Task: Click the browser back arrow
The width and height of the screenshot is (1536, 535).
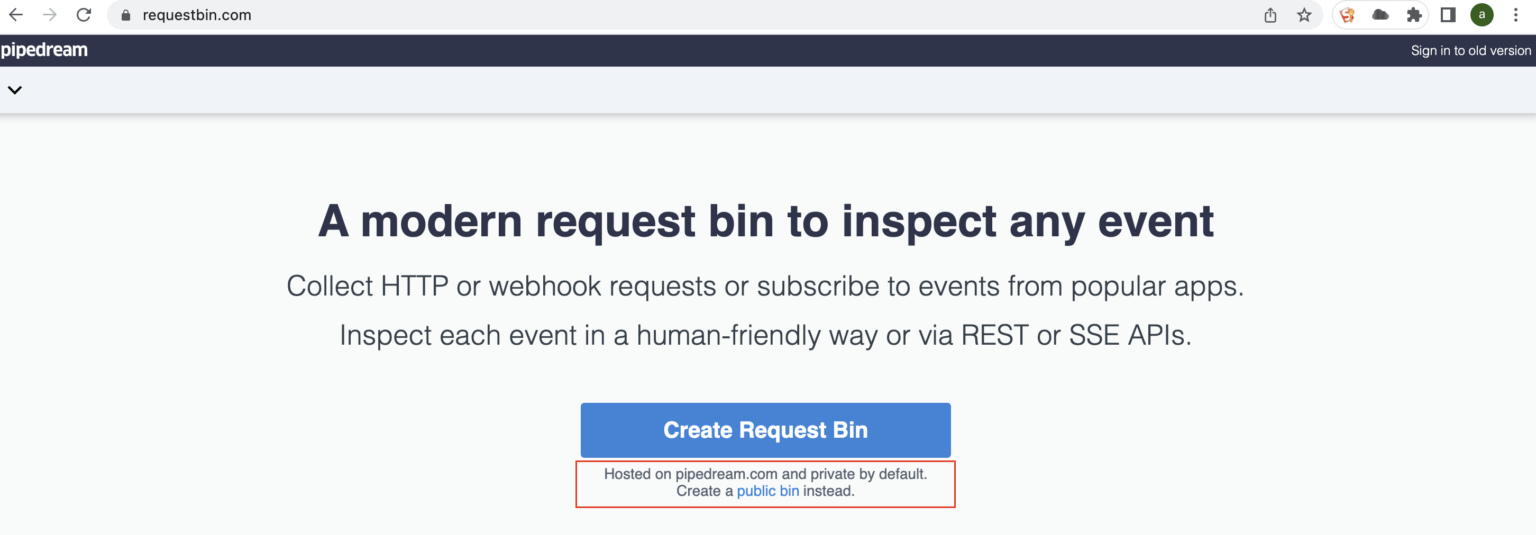Action: point(16,15)
